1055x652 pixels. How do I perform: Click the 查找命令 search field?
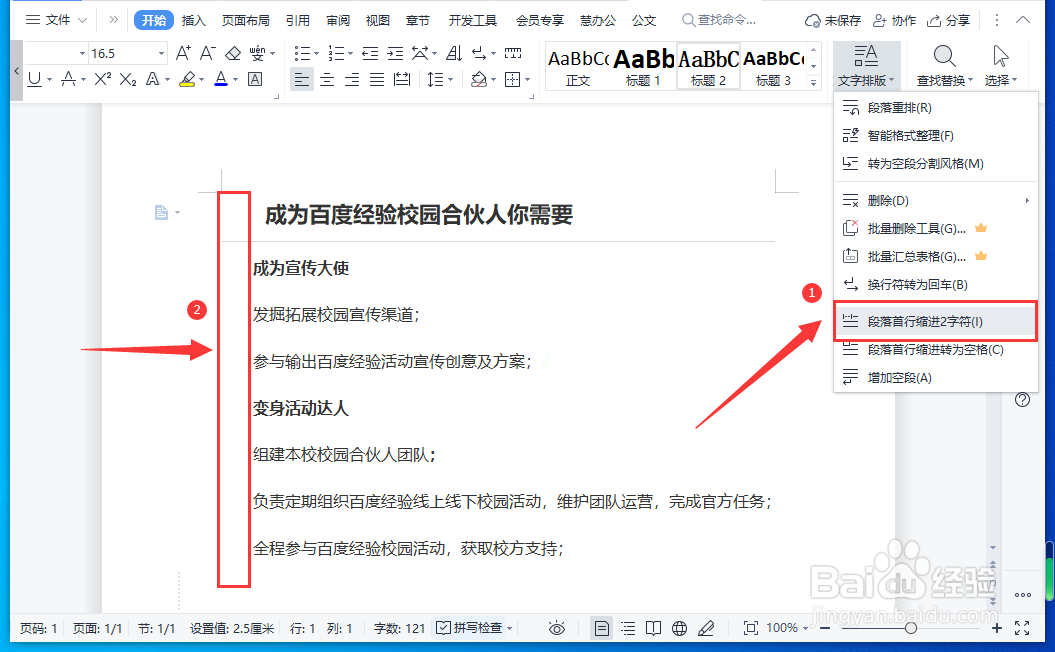click(720, 20)
